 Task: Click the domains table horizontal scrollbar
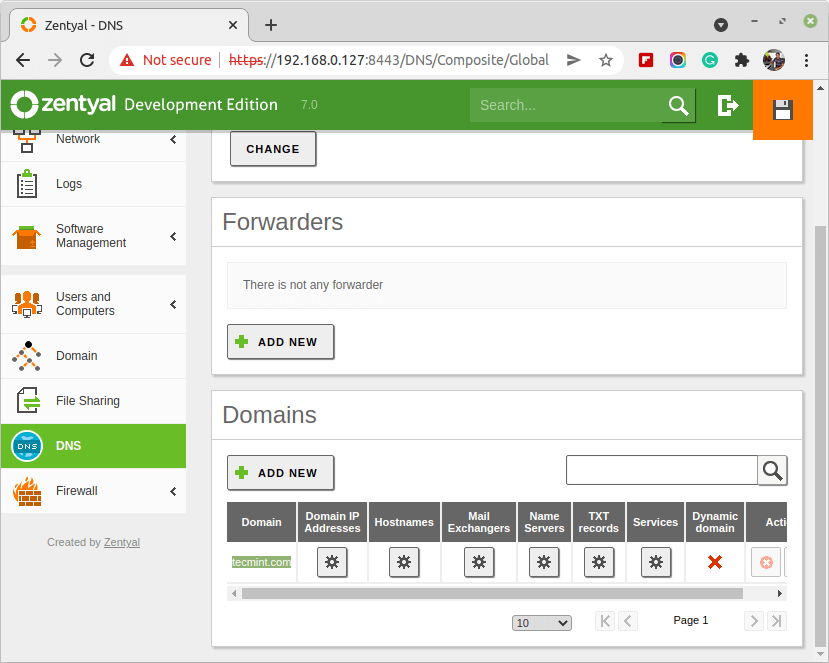(x=492, y=594)
